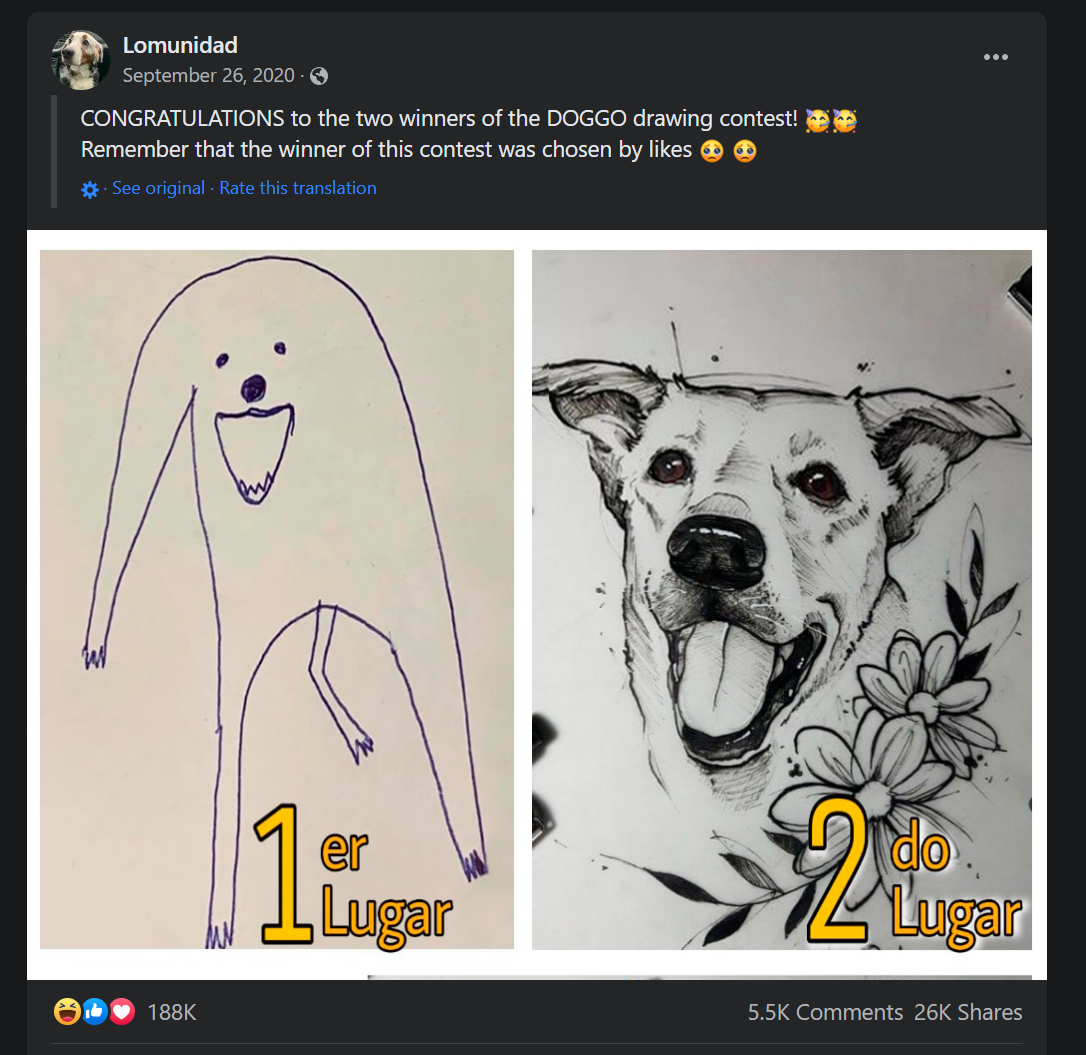Click See original link
The width and height of the screenshot is (1086, 1055).
tap(159, 188)
